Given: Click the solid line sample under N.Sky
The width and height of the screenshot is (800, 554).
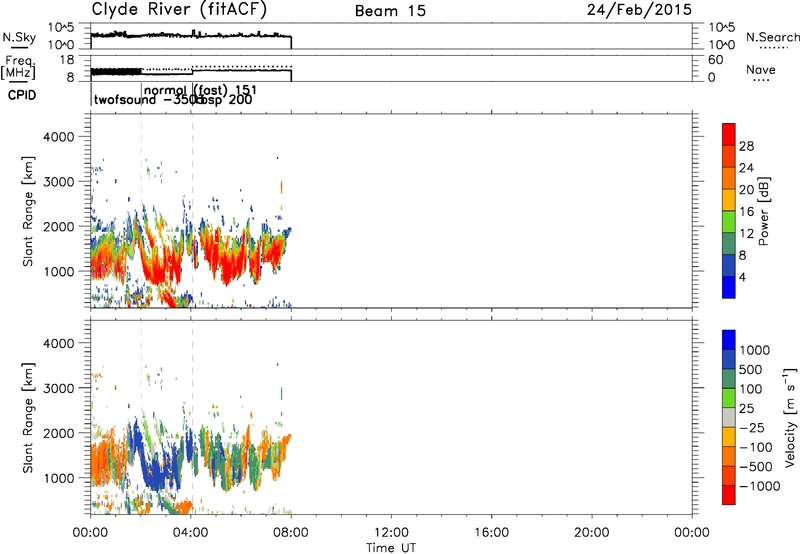Looking at the screenshot, I should click(19, 48).
